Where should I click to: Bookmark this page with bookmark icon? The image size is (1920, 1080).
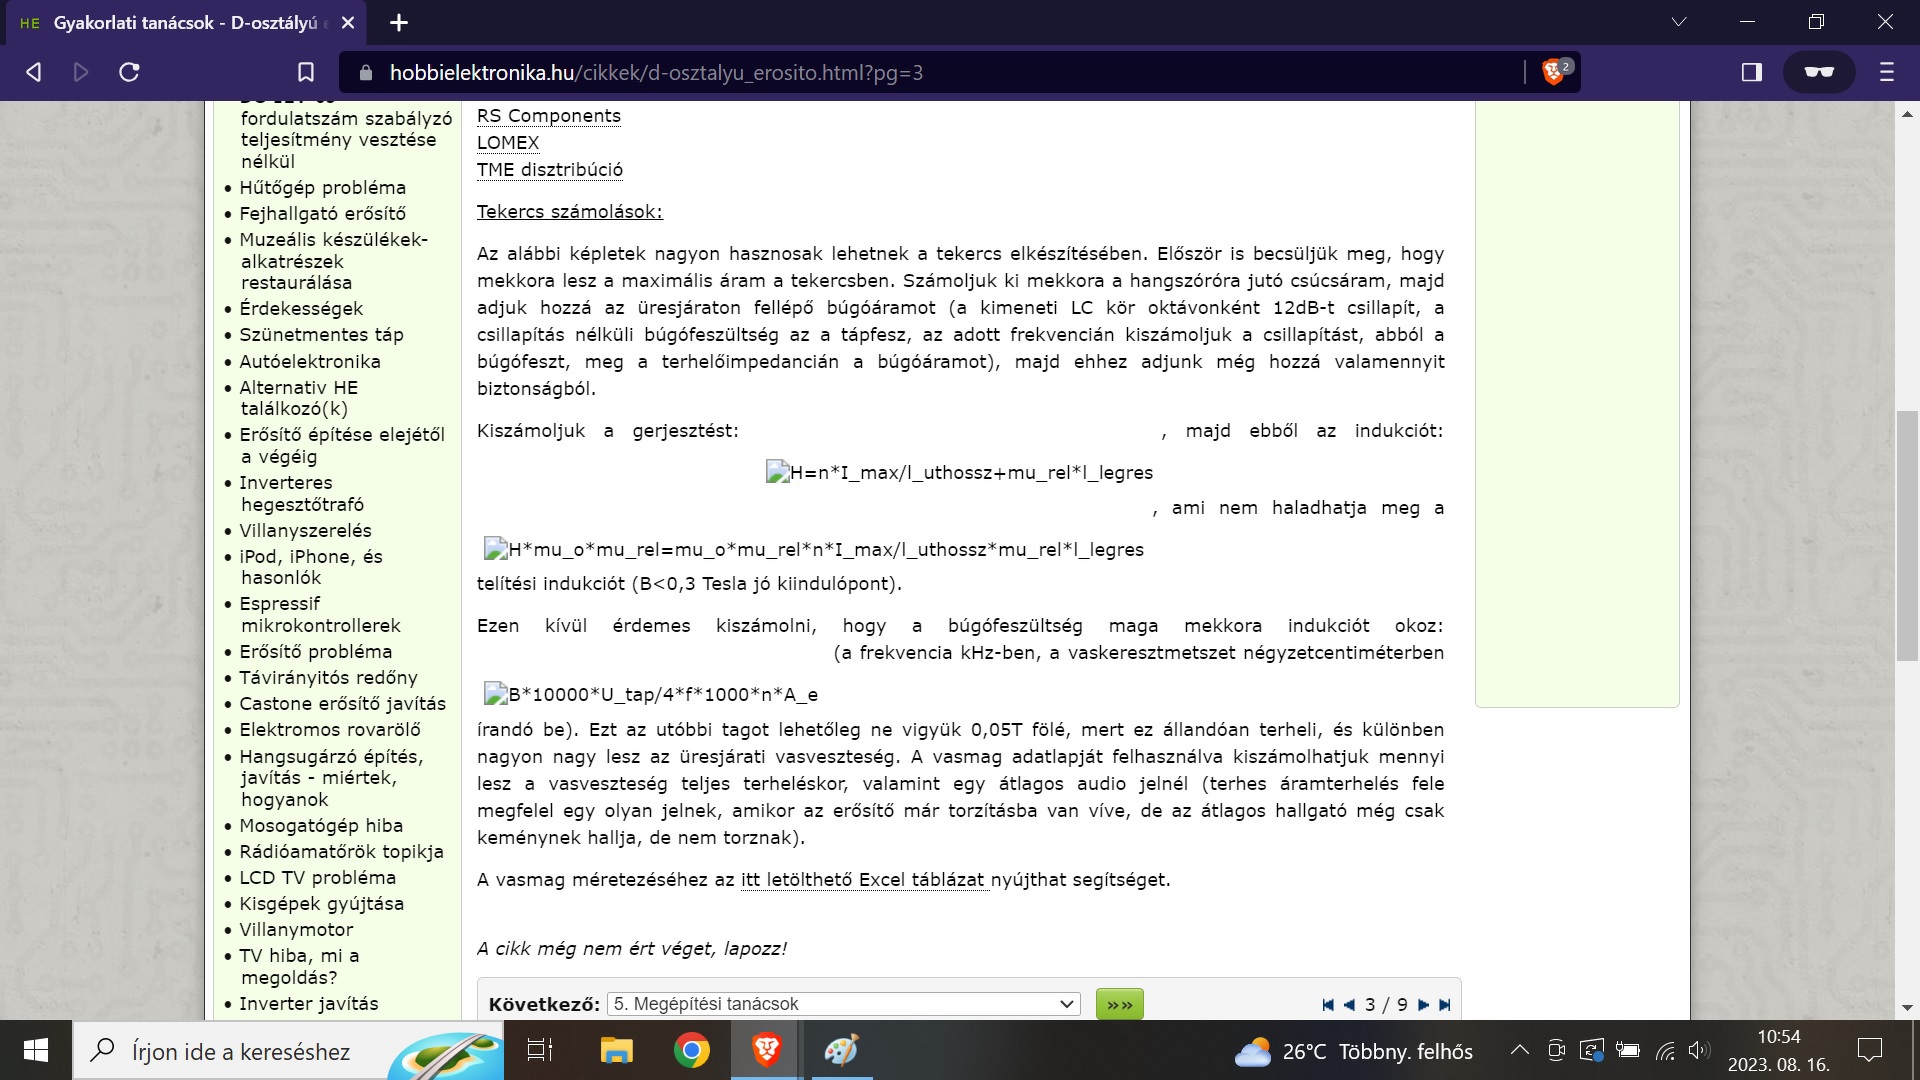coord(306,72)
